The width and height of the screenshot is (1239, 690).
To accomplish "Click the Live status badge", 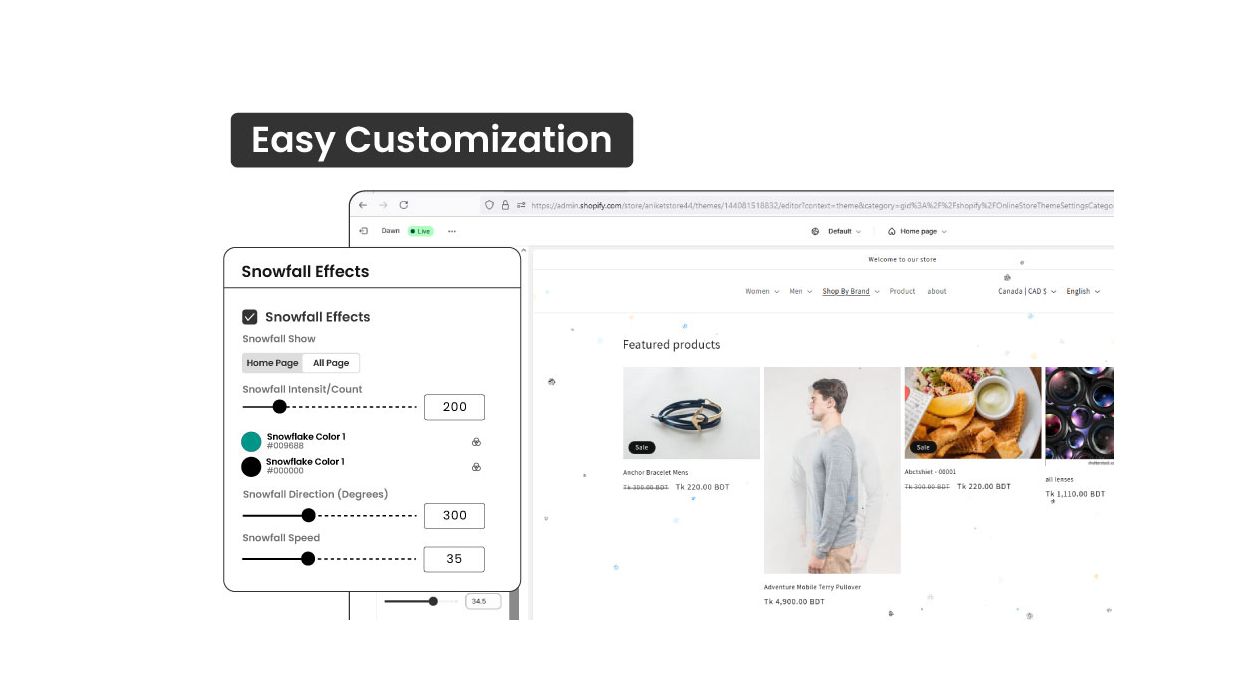I will click(x=420, y=231).
